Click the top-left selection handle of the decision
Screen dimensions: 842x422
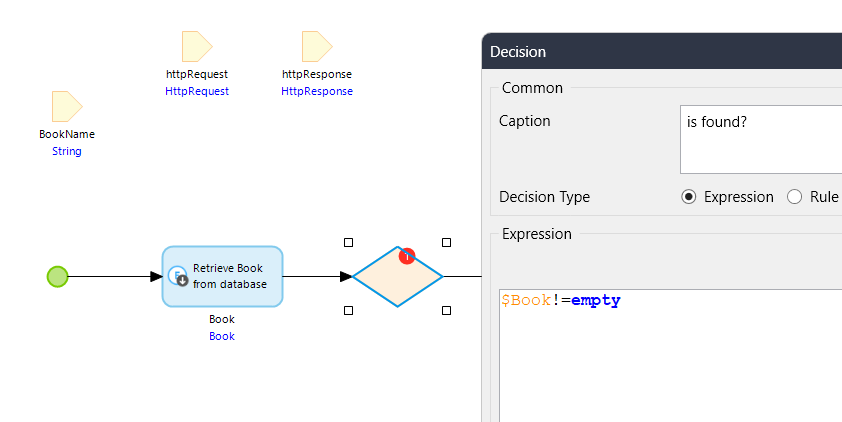(348, 242)
